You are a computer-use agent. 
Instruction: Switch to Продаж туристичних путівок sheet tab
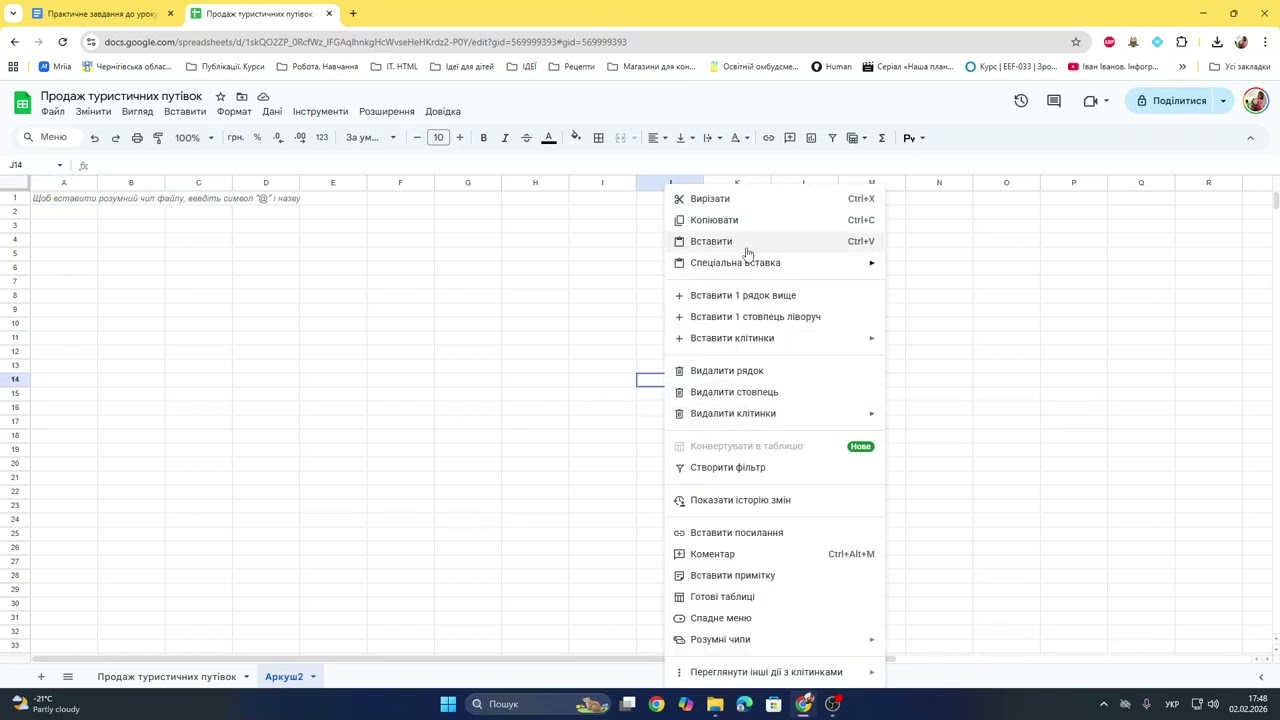(x=167, y=677)
